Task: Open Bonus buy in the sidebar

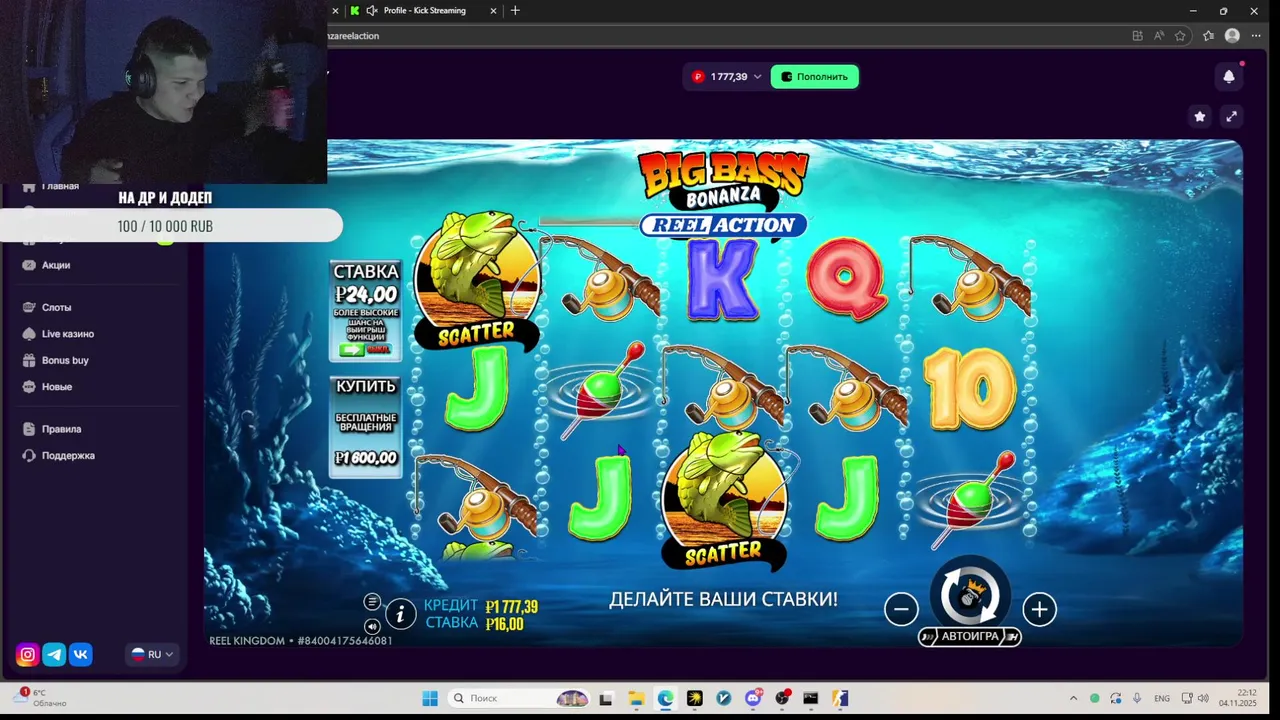Action: [65, 360]
